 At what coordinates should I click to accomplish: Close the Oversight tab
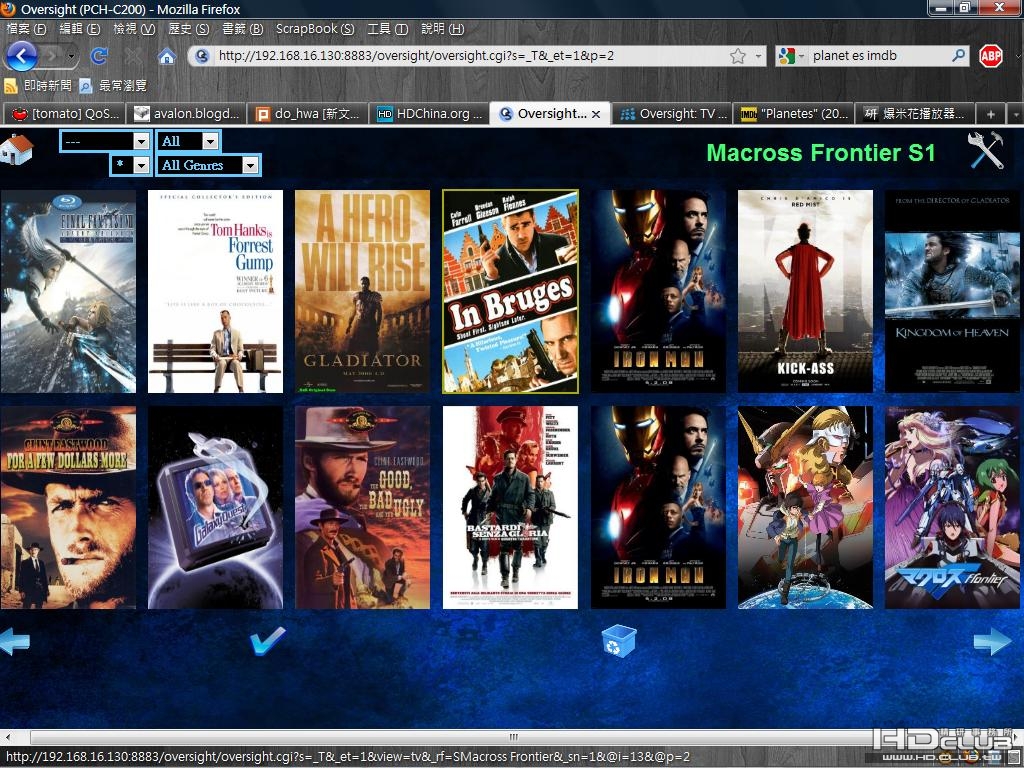(596, 114)
